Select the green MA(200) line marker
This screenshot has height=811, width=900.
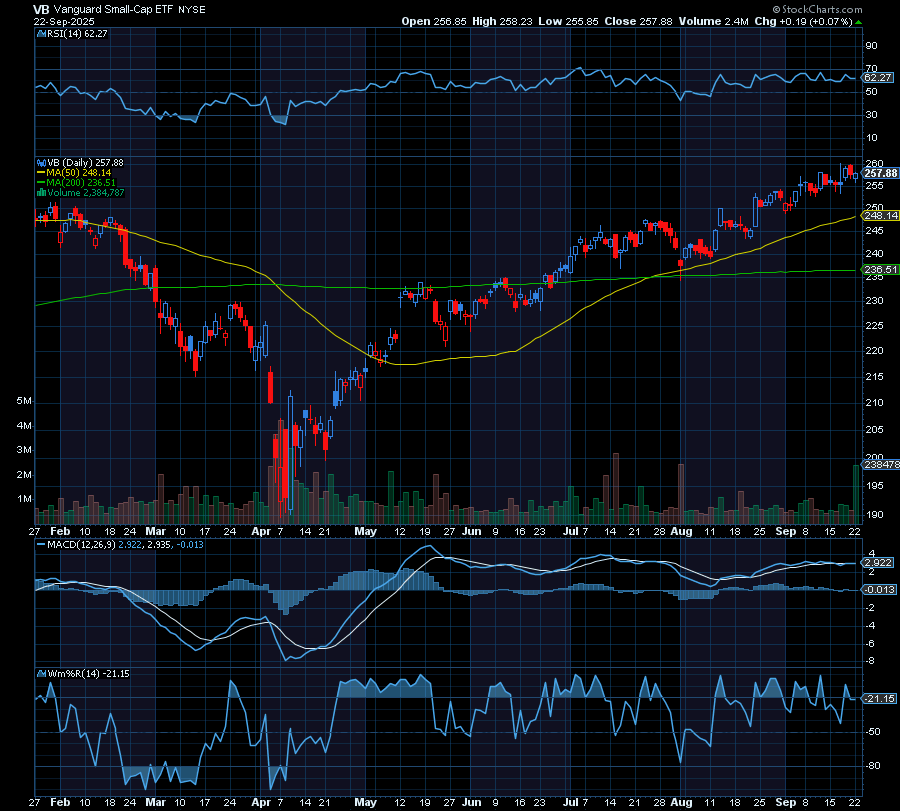coord(41,181)
